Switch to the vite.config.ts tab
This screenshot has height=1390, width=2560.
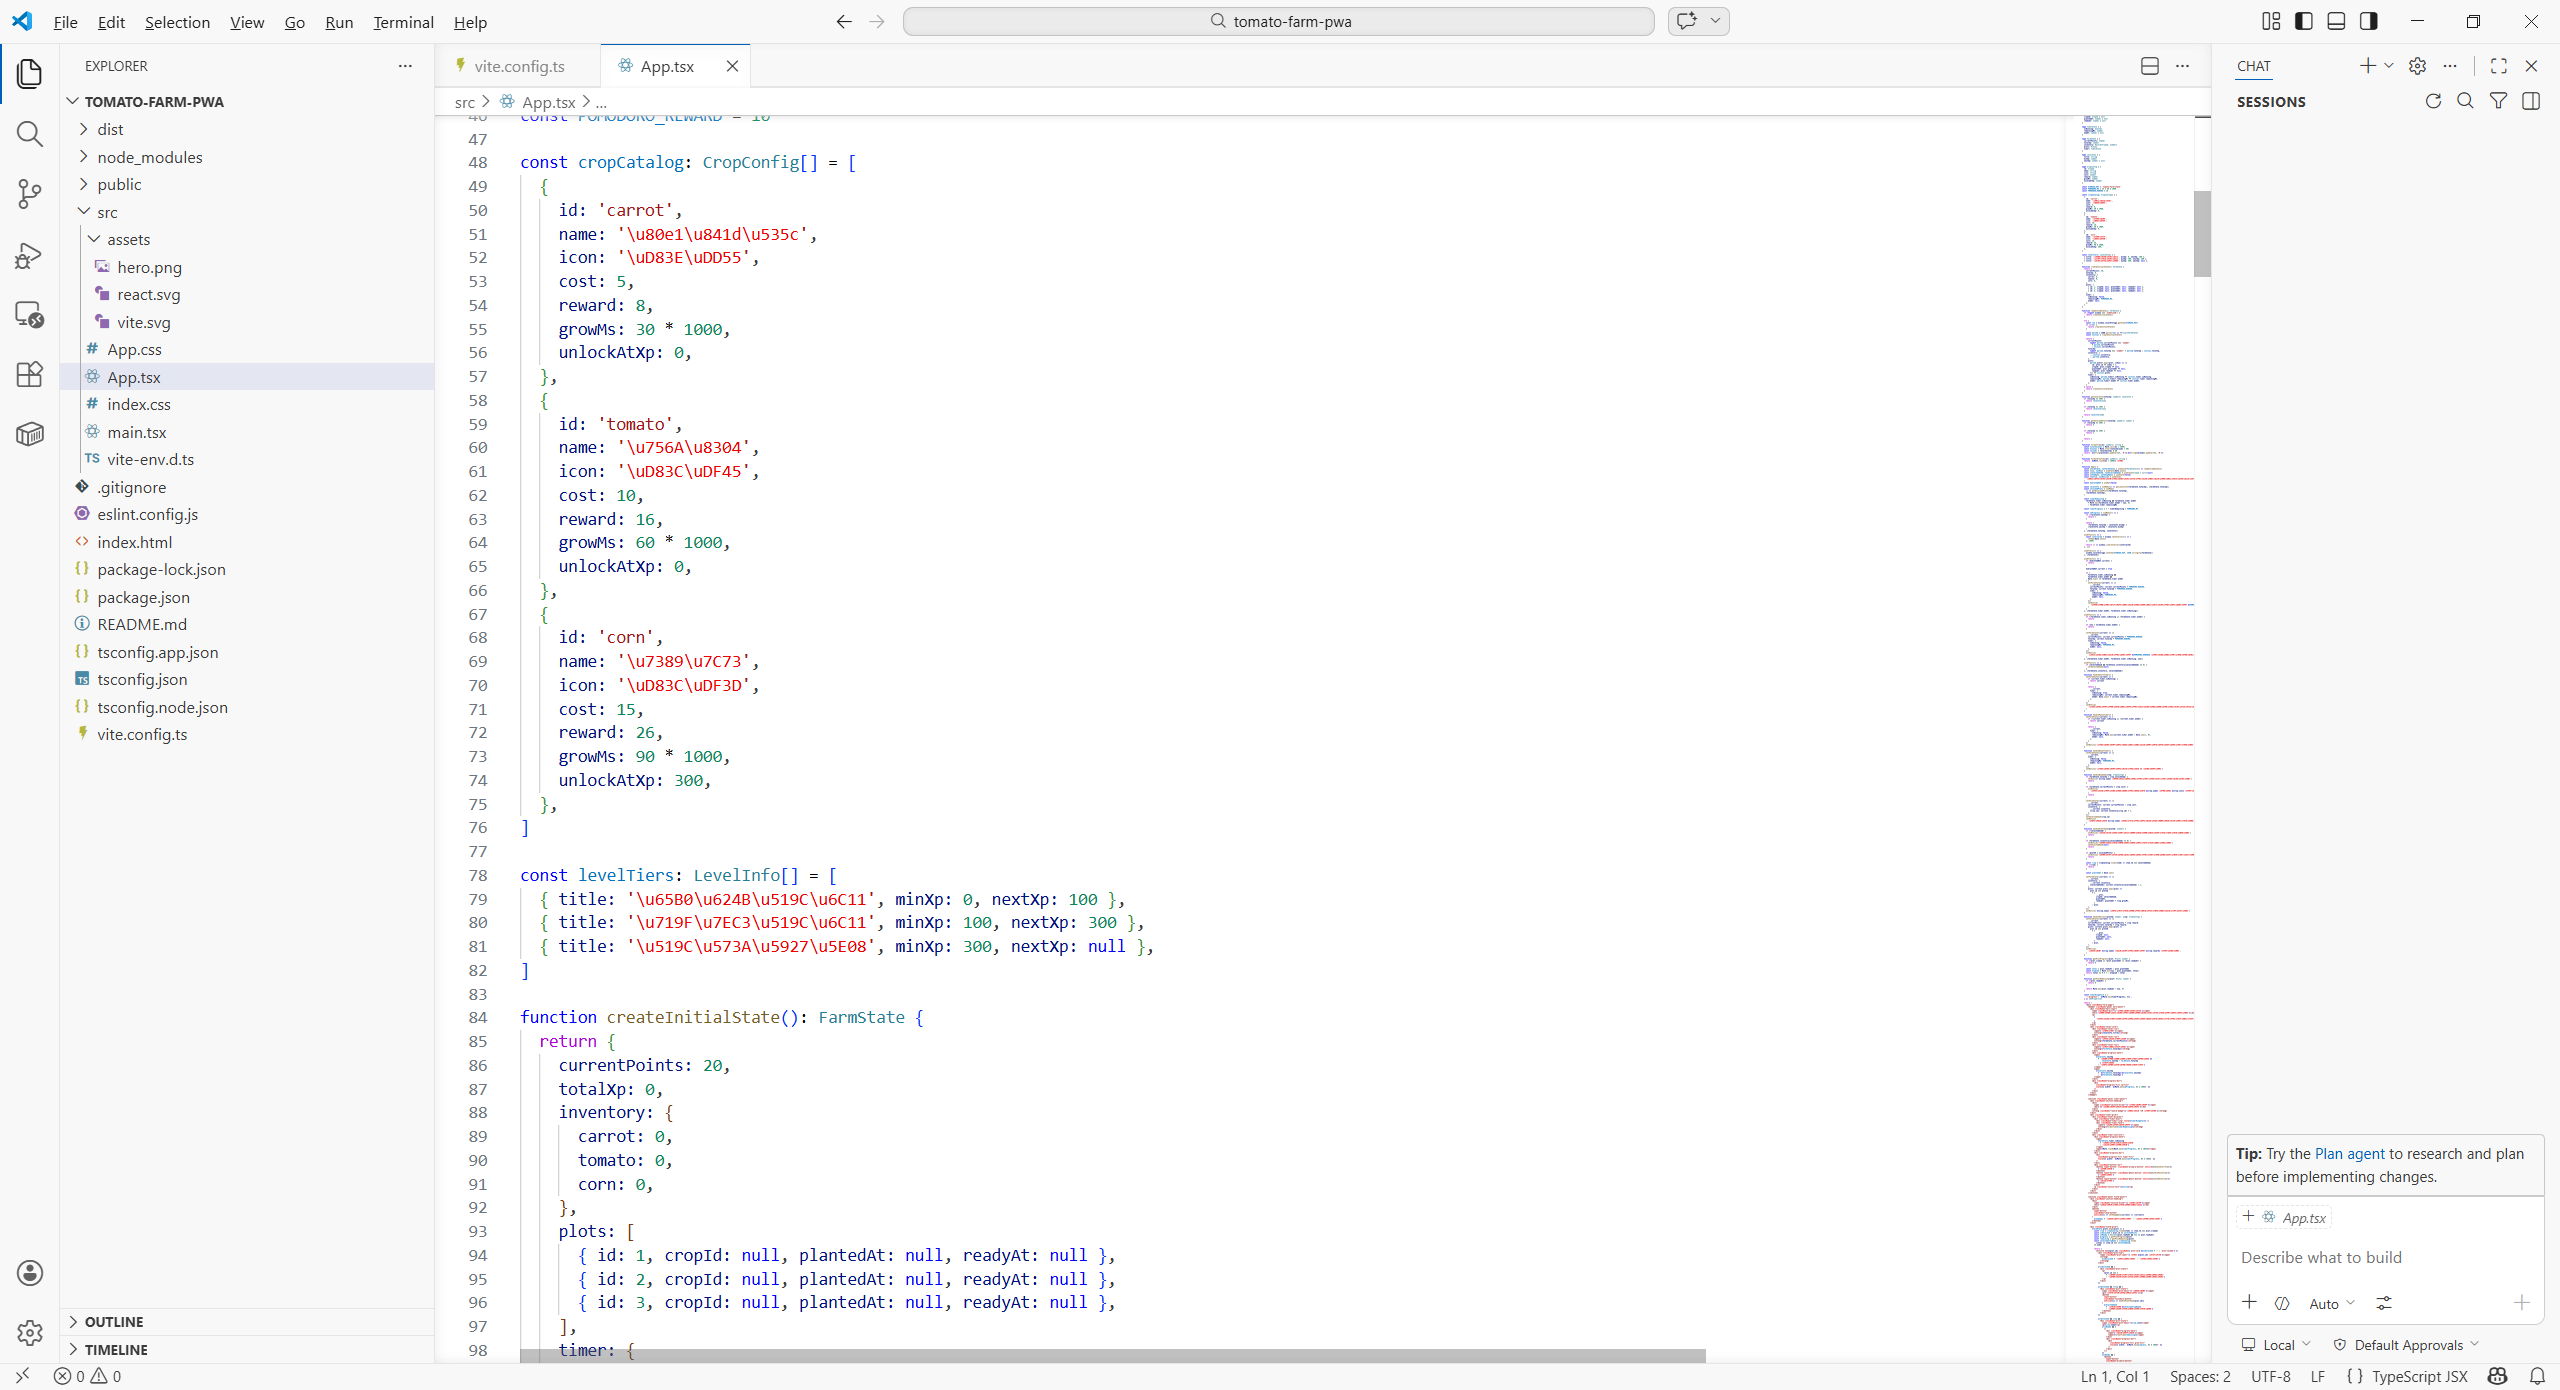click(518, 66)
